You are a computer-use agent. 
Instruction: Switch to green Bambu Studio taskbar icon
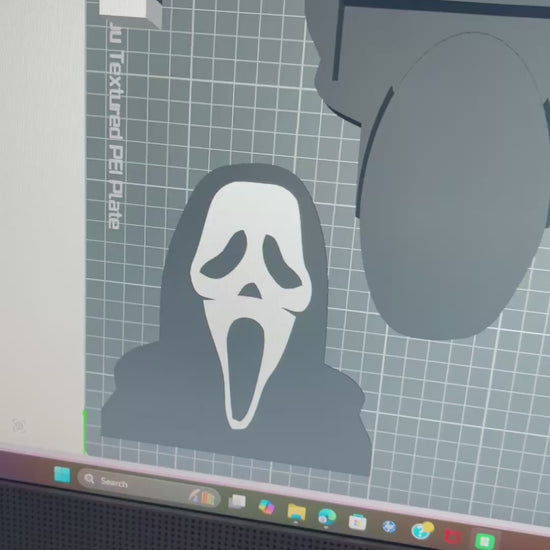(484, 541)
